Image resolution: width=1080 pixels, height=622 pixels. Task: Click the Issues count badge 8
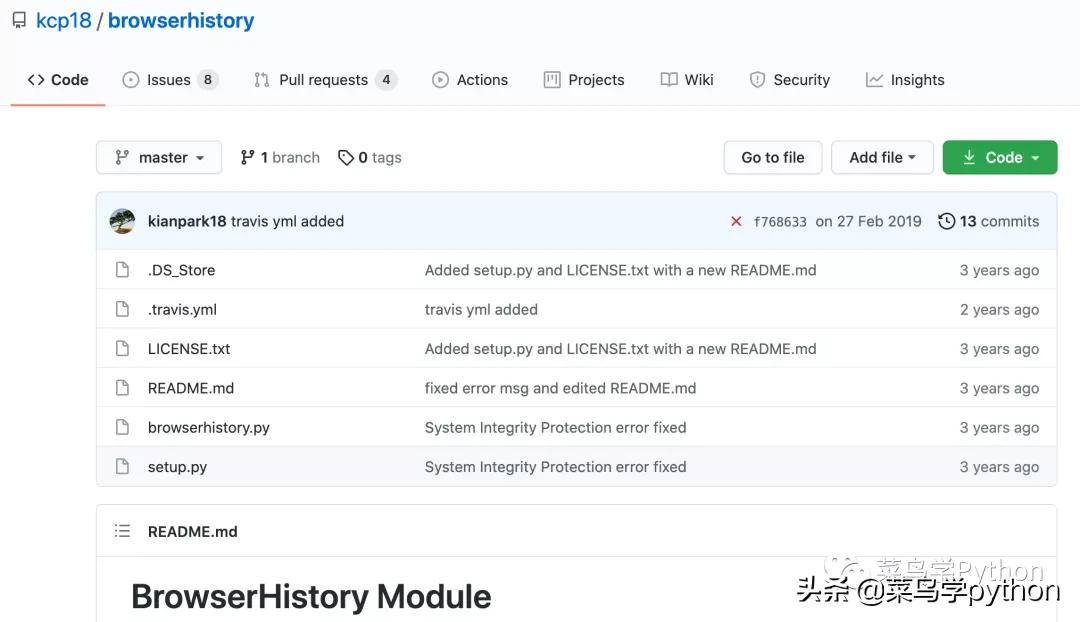click(x=207, y=80)
